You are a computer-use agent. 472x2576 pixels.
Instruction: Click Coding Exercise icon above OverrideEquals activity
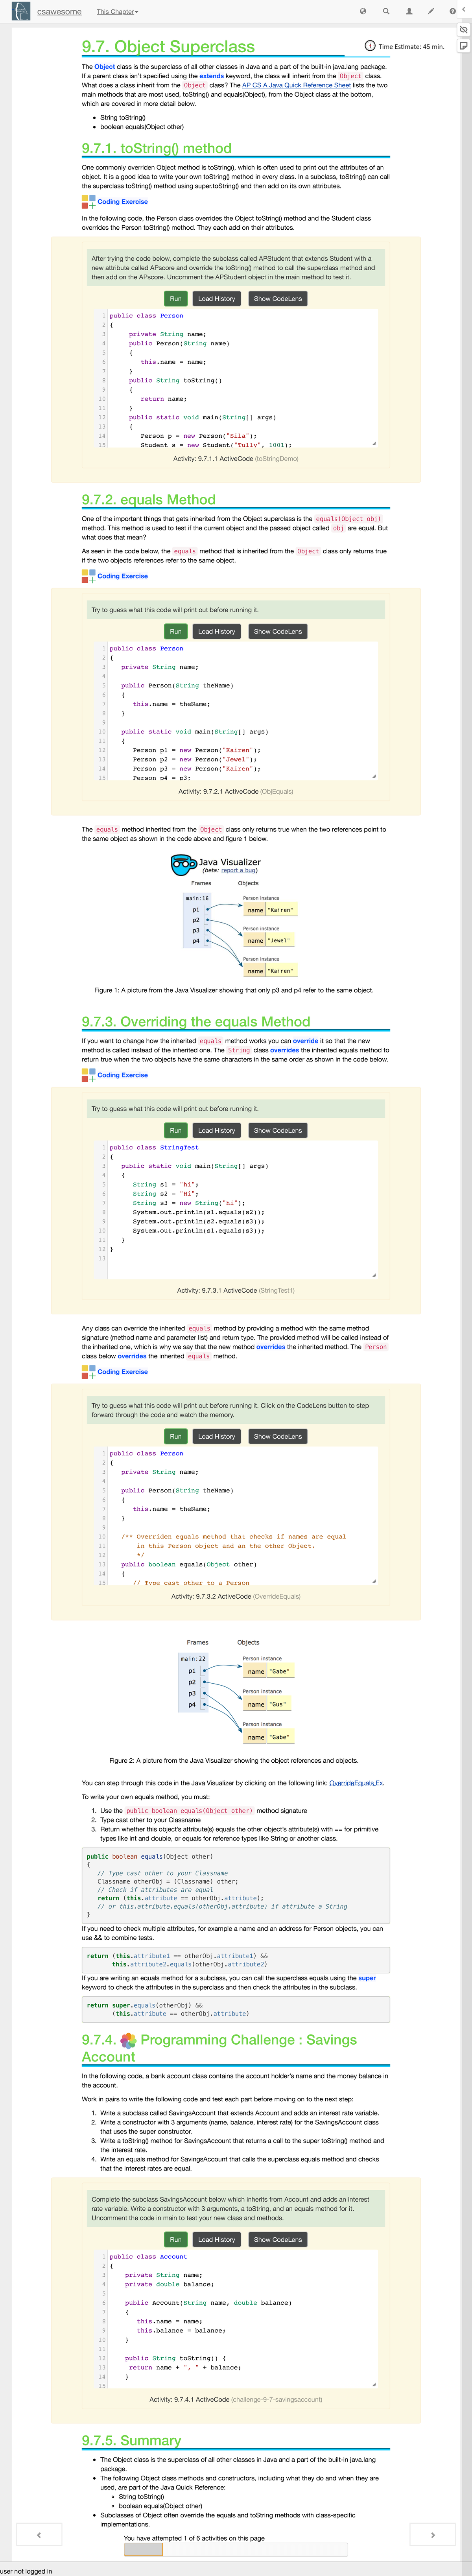pos(88,1372)
